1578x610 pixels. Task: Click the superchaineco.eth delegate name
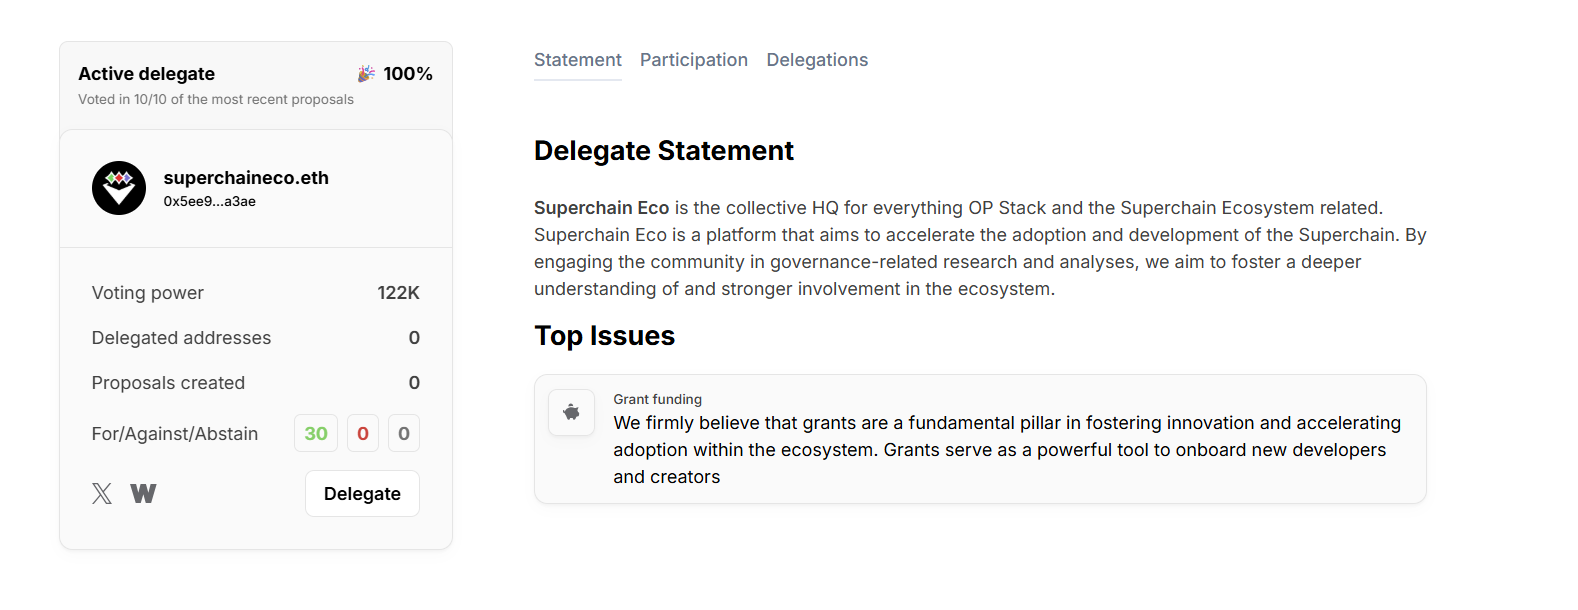click(x=246, y=178)
